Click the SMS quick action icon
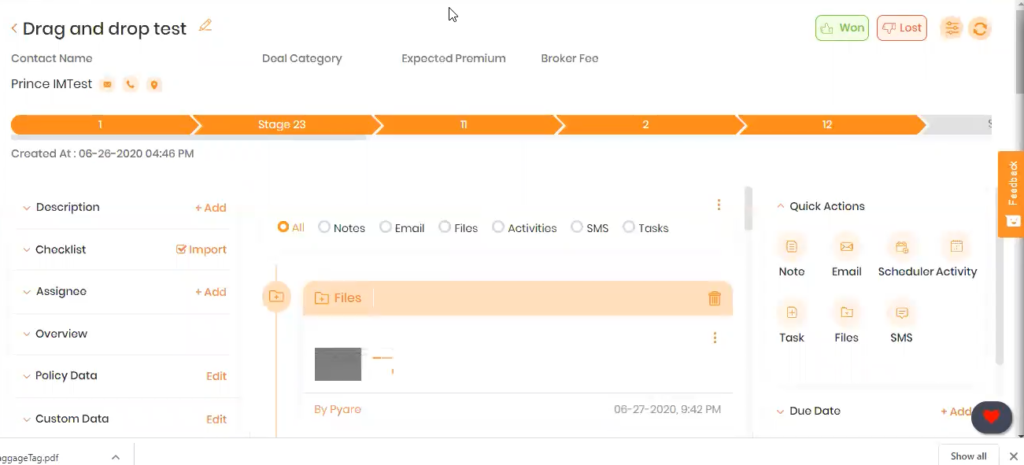 click(901, 313)
